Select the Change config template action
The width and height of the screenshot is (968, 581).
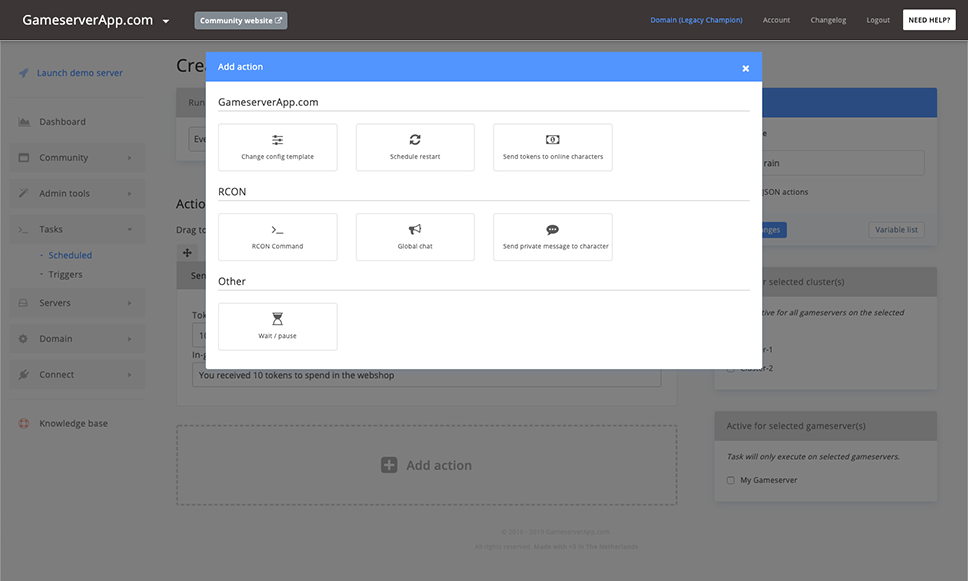point(277,148)
